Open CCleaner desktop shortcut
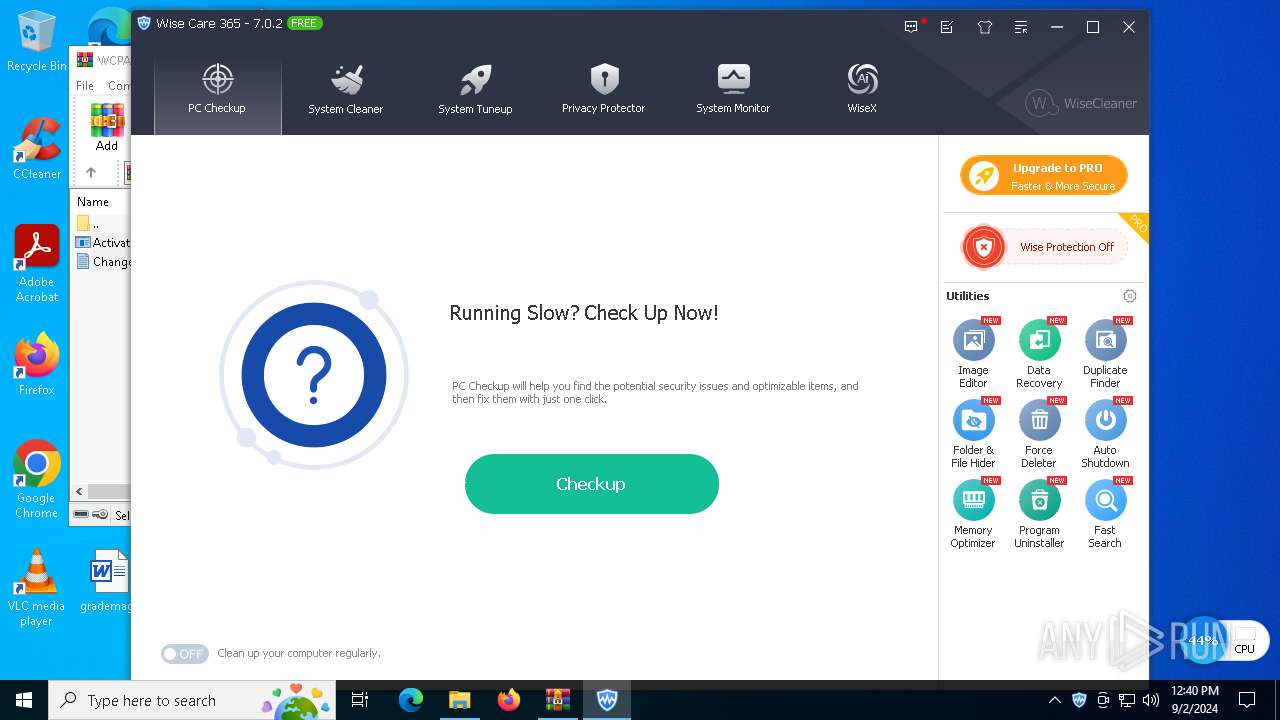Viewport: 1280px width, 720px height. click(37, 150)
